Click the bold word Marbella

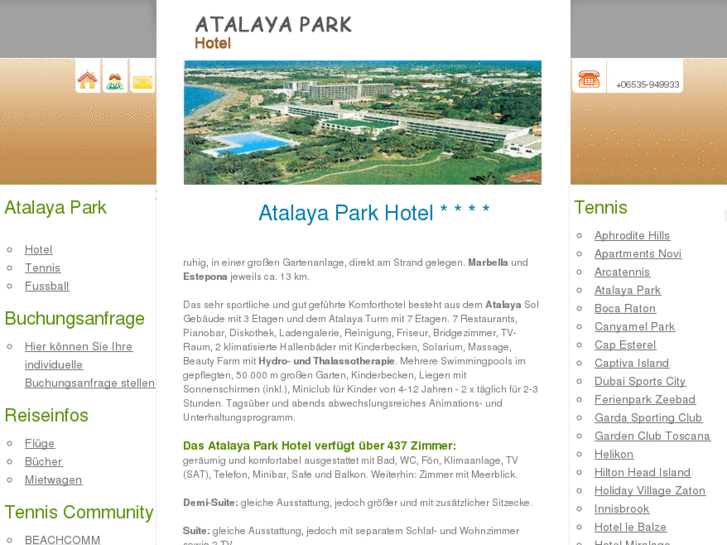pyautogui.click(x=488, y=263)
